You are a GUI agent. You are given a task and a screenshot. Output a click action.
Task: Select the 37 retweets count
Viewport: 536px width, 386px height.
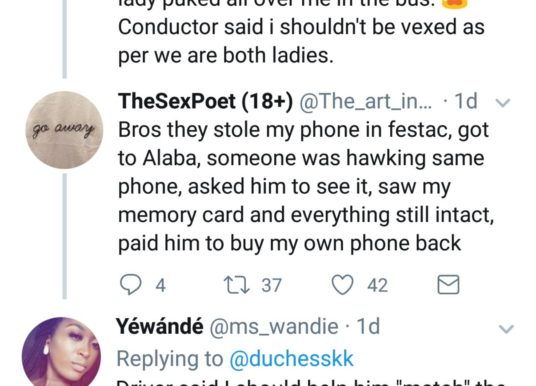tap(271, 285)
